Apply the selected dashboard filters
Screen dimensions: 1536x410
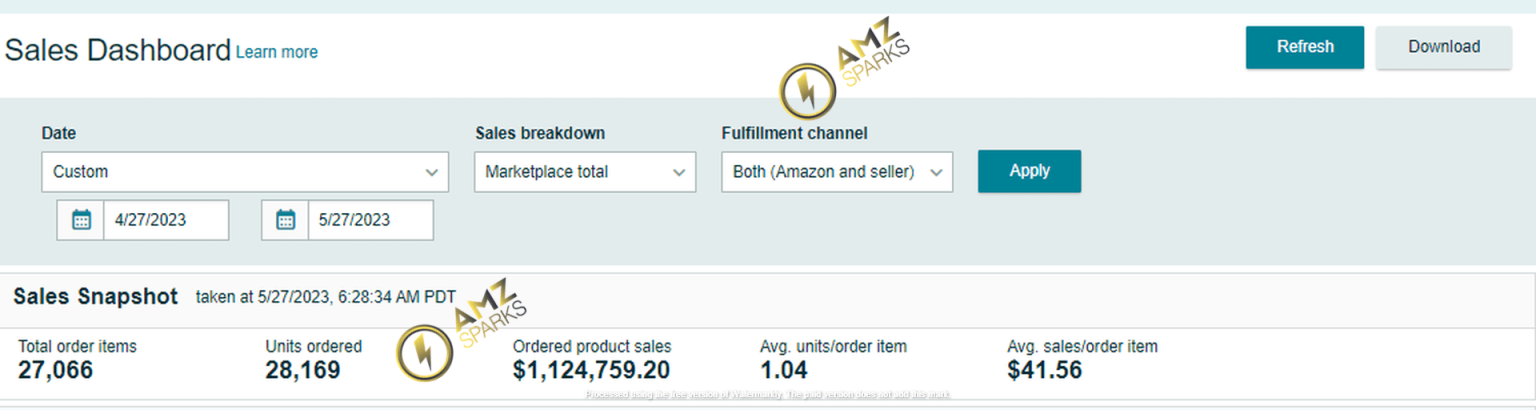click(1029, 171)
